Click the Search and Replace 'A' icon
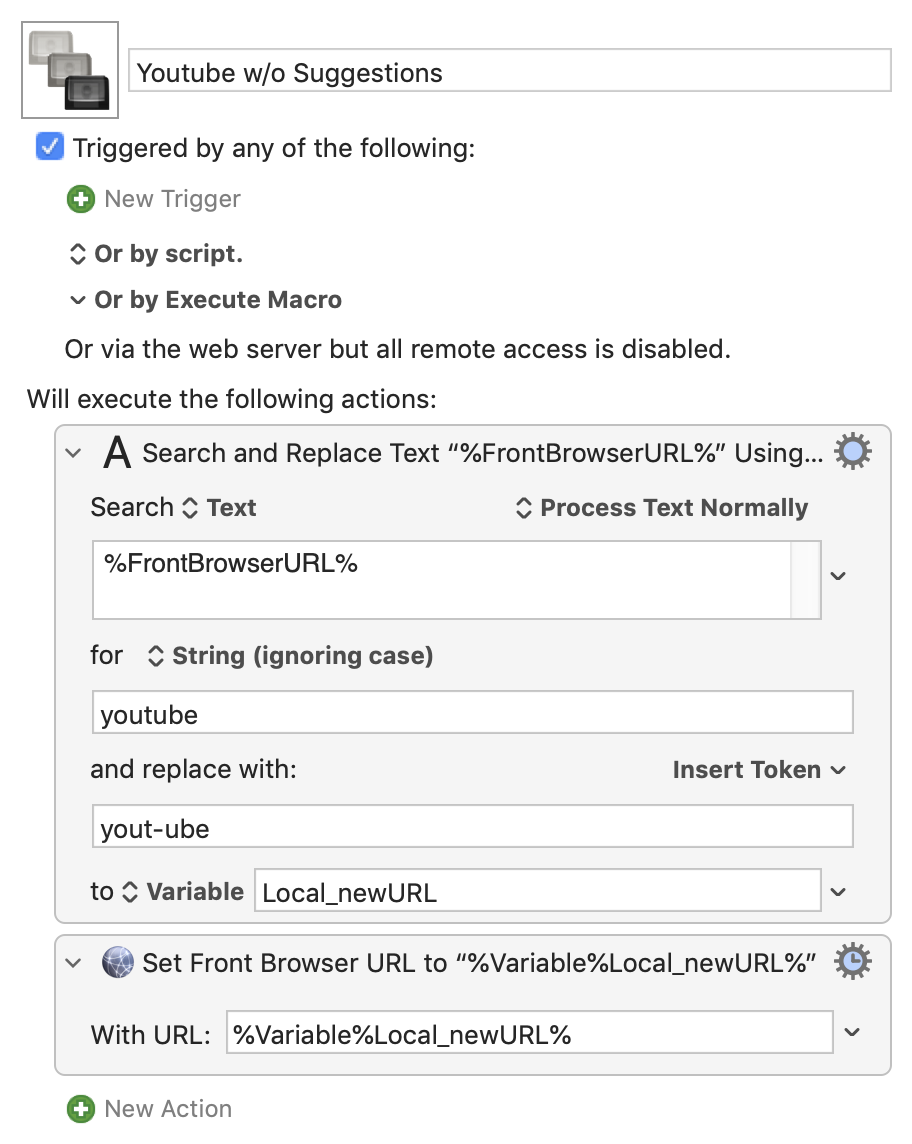The height and width of the screenshot is (1144, 912). 117,452
